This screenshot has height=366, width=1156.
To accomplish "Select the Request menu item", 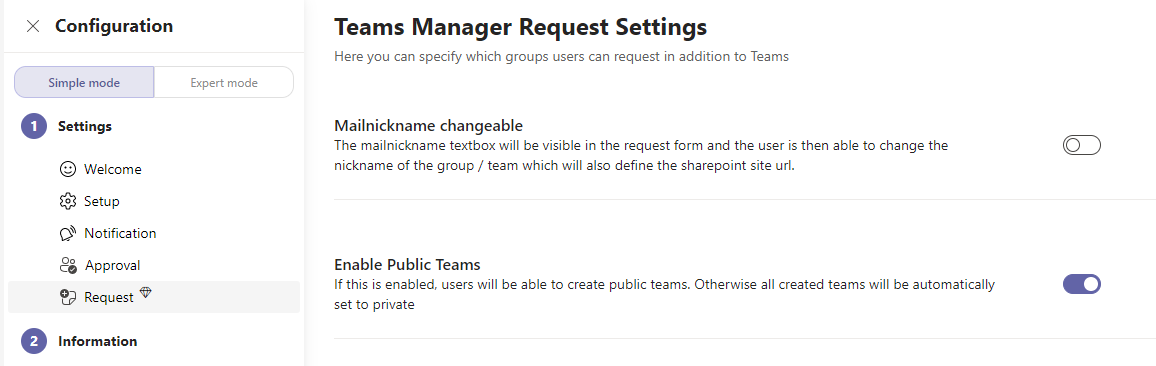I will [154, 297].
